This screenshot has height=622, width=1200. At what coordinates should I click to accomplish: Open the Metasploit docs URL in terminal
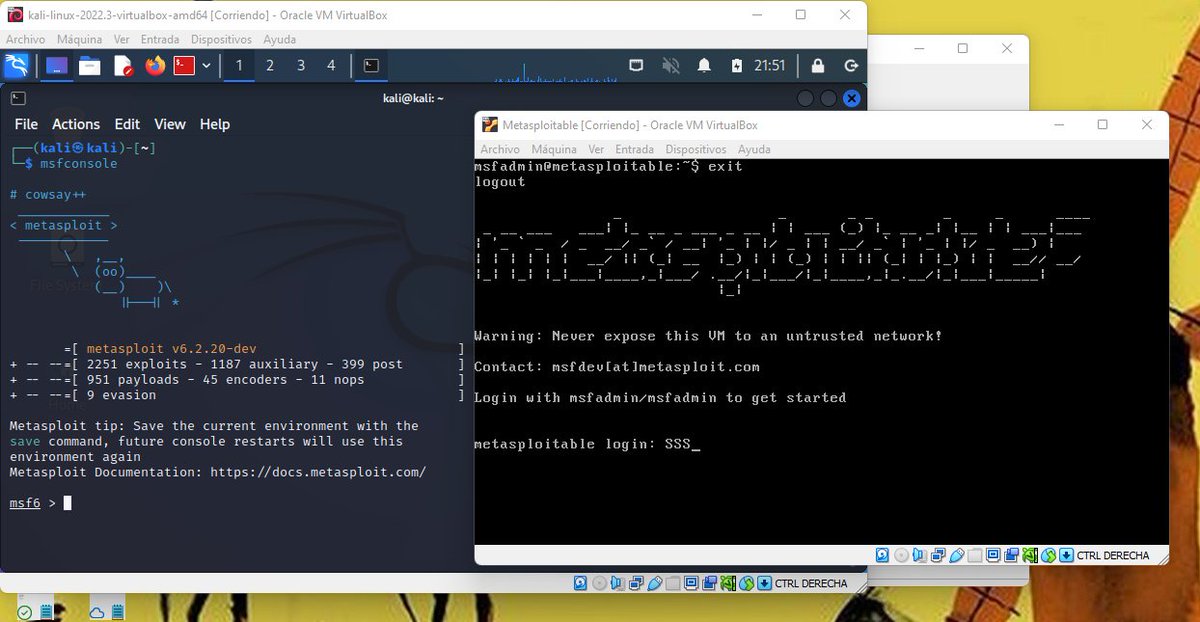(x=318, y=472)
